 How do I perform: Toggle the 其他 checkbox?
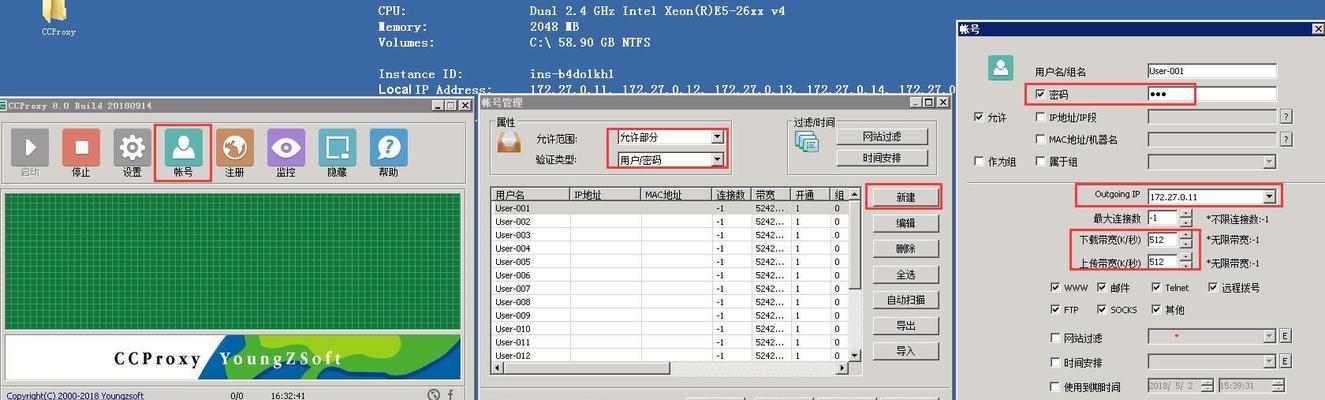click(1156, 309)
